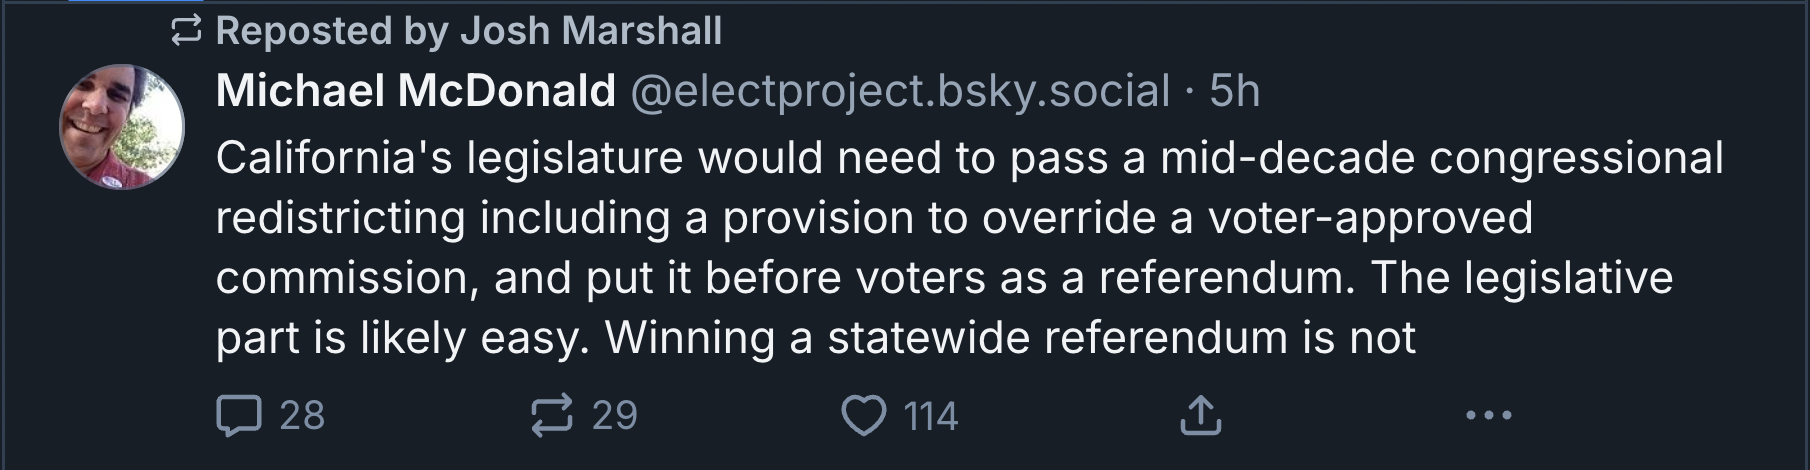Open the three-dot more options menu
Image resolution: width=1810 pixels, height=470 pixels.
pos(1488,415)
